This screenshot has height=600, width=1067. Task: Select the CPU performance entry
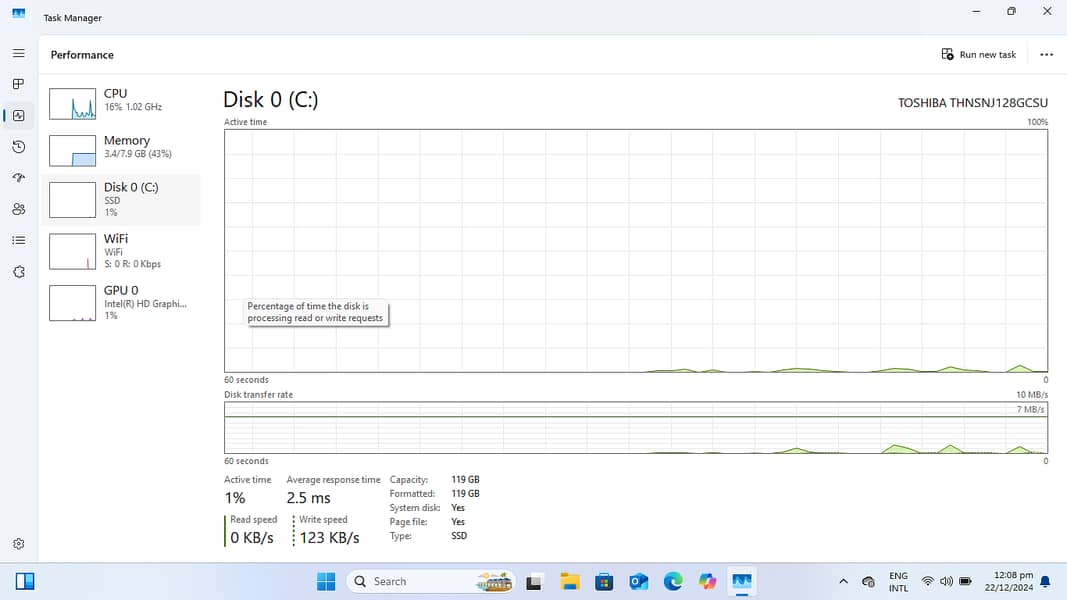121,103
